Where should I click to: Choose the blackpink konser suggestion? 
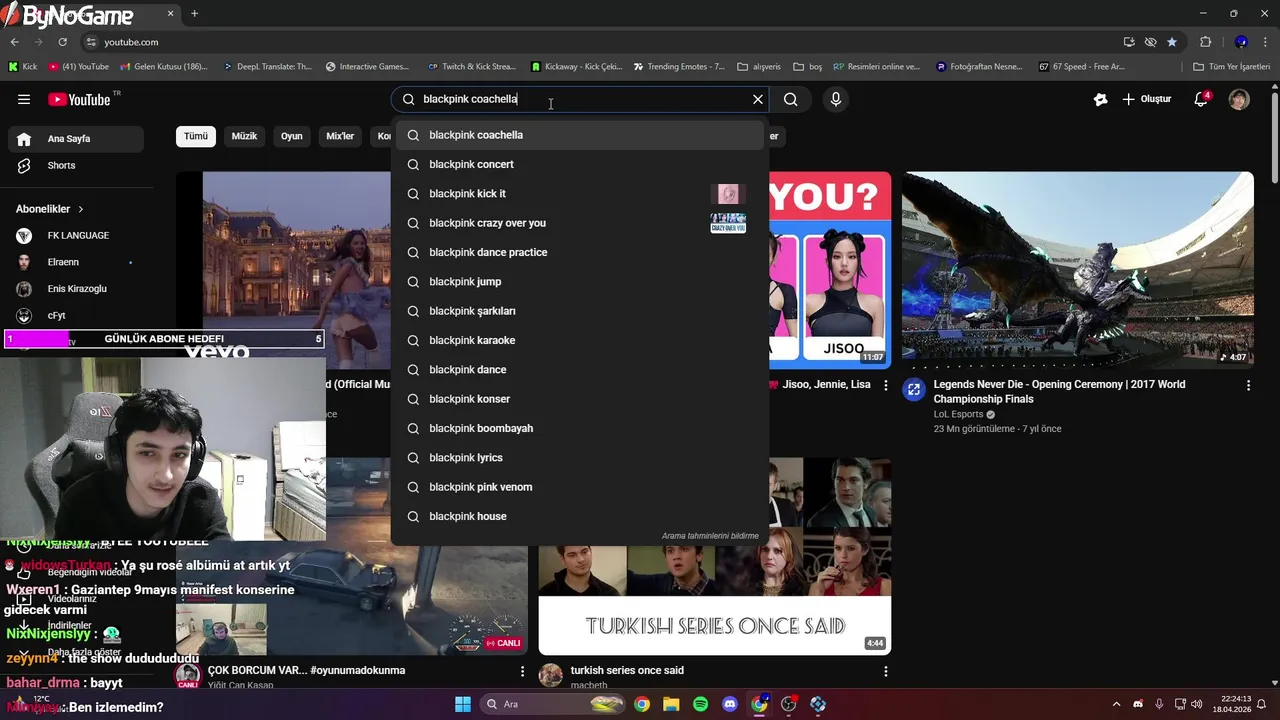click(x=580, y=399)
